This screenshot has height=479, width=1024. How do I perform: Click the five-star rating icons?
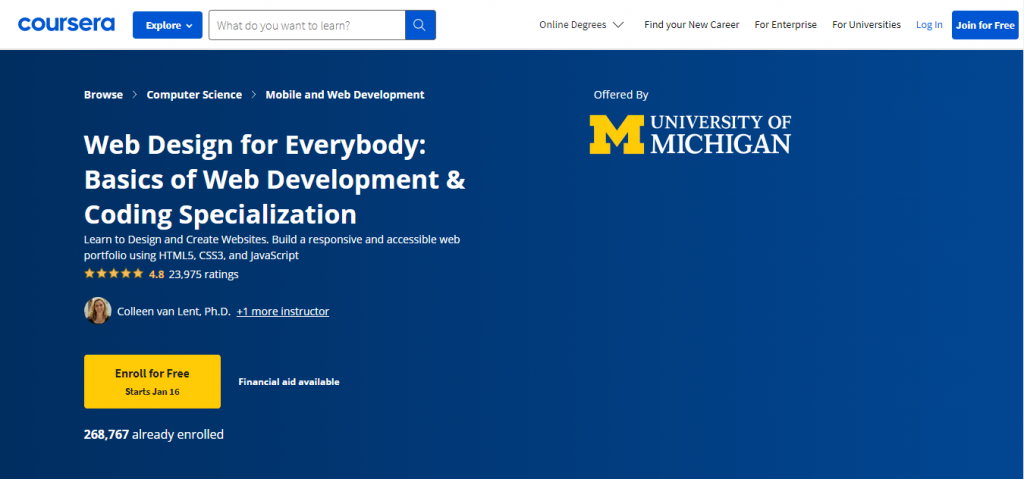point(113,274)
